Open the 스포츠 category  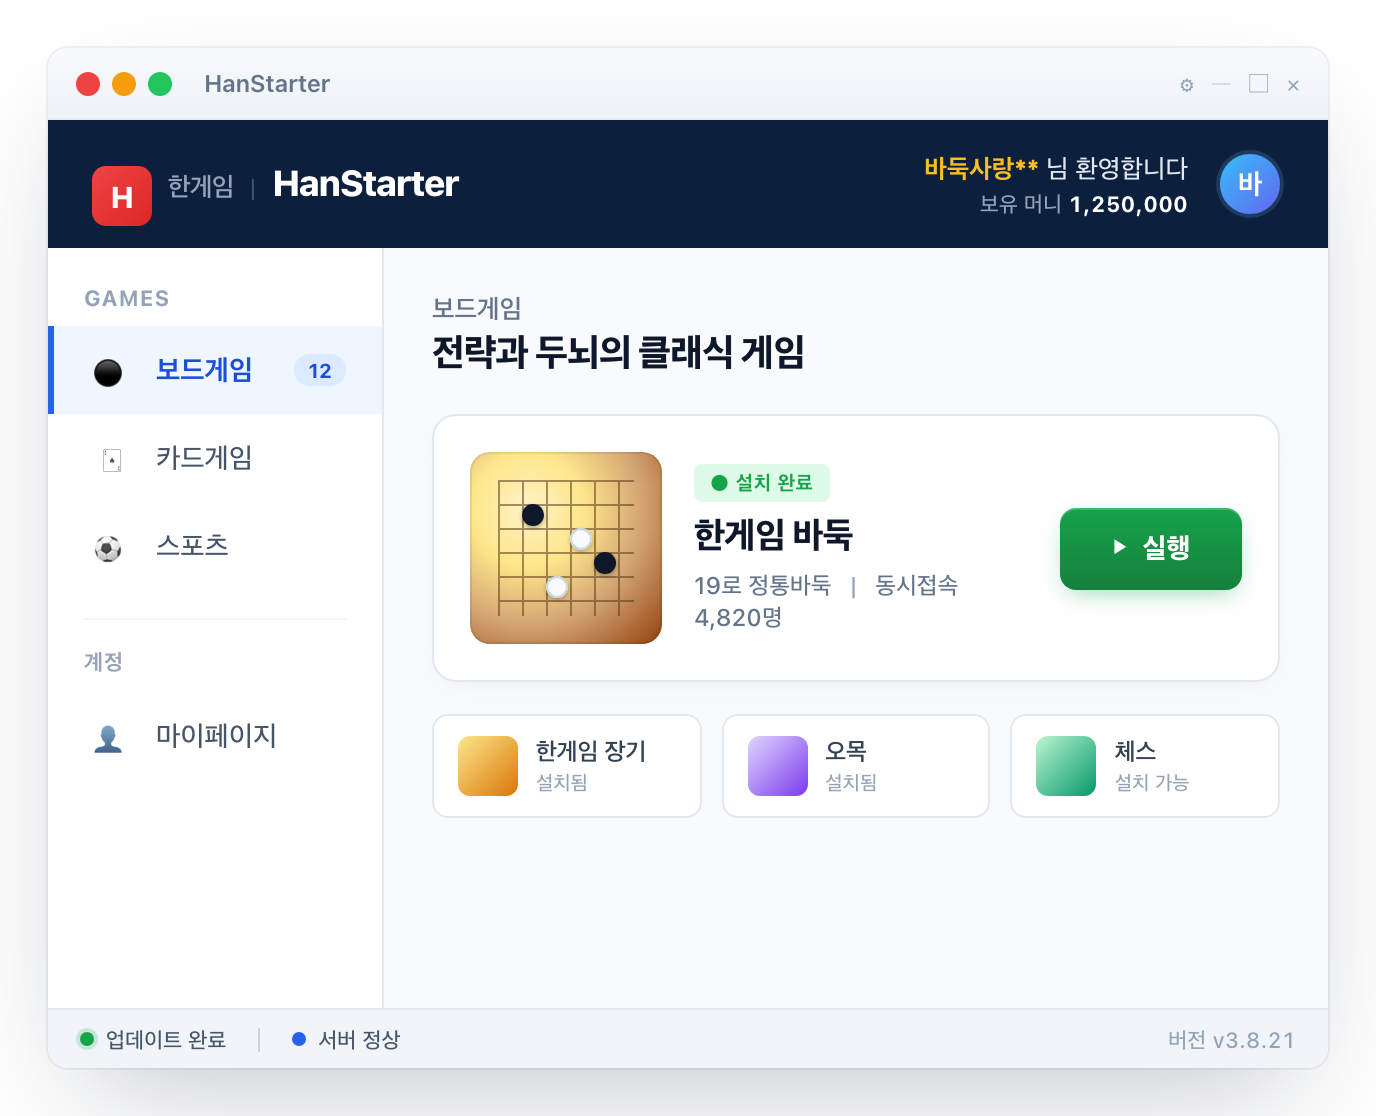(x=217, y=546)
